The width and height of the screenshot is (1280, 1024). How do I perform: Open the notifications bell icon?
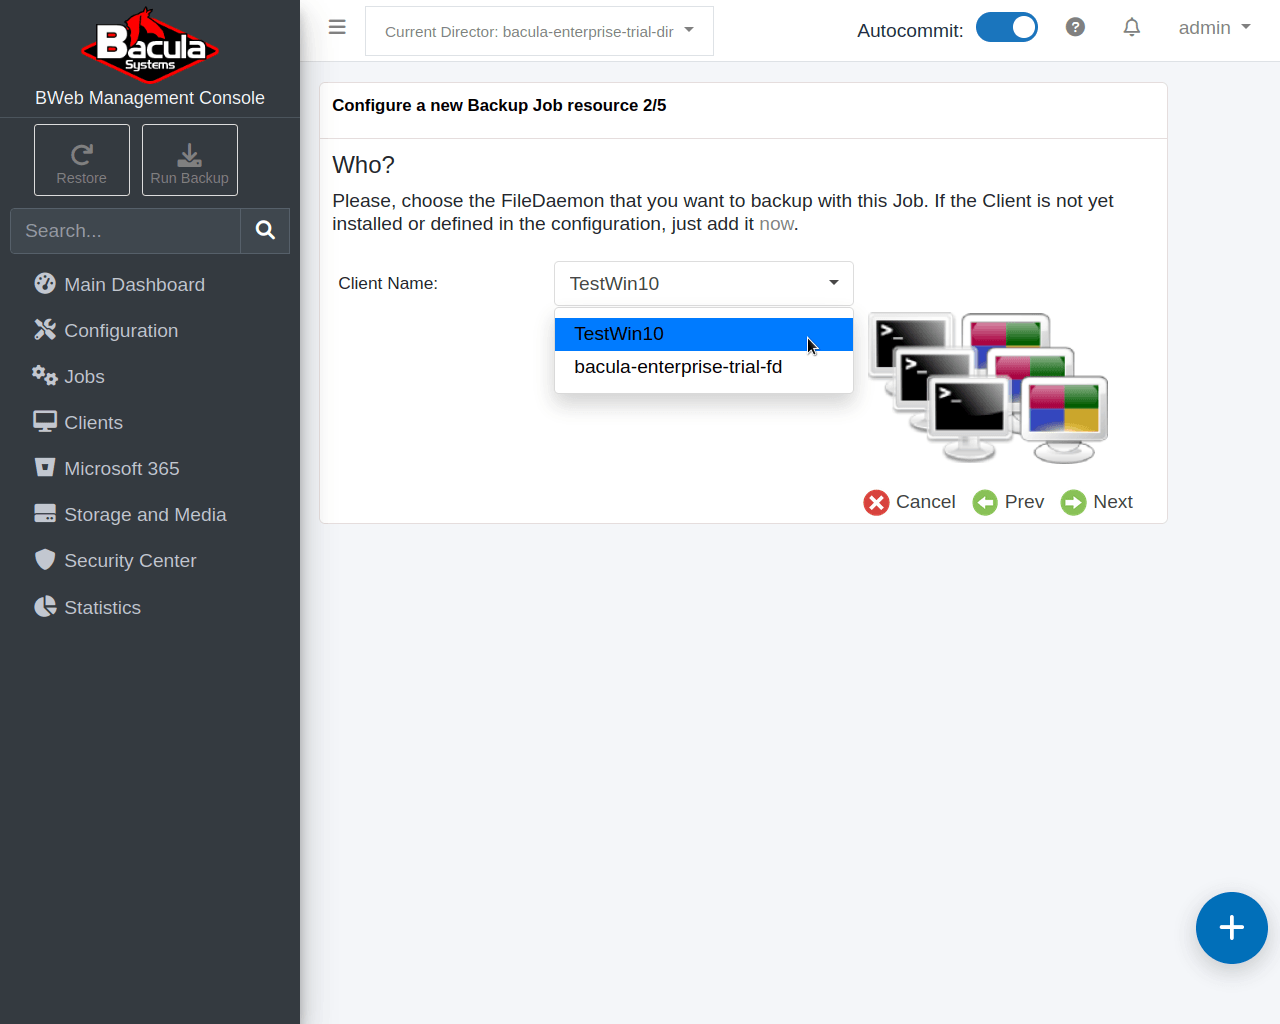pos(1132,27)
